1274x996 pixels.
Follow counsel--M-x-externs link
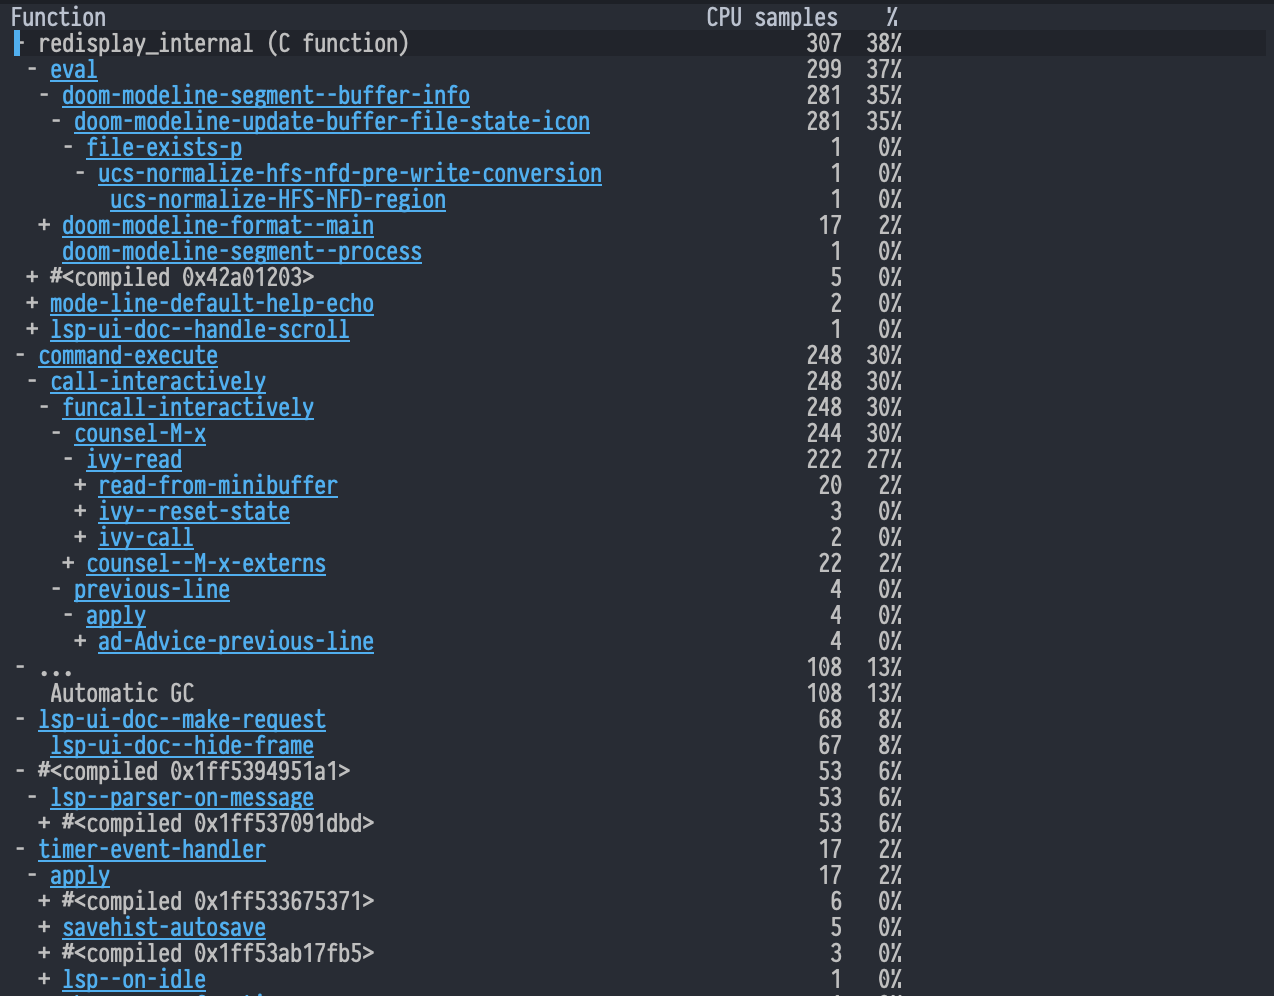click(x=206, y=563)
